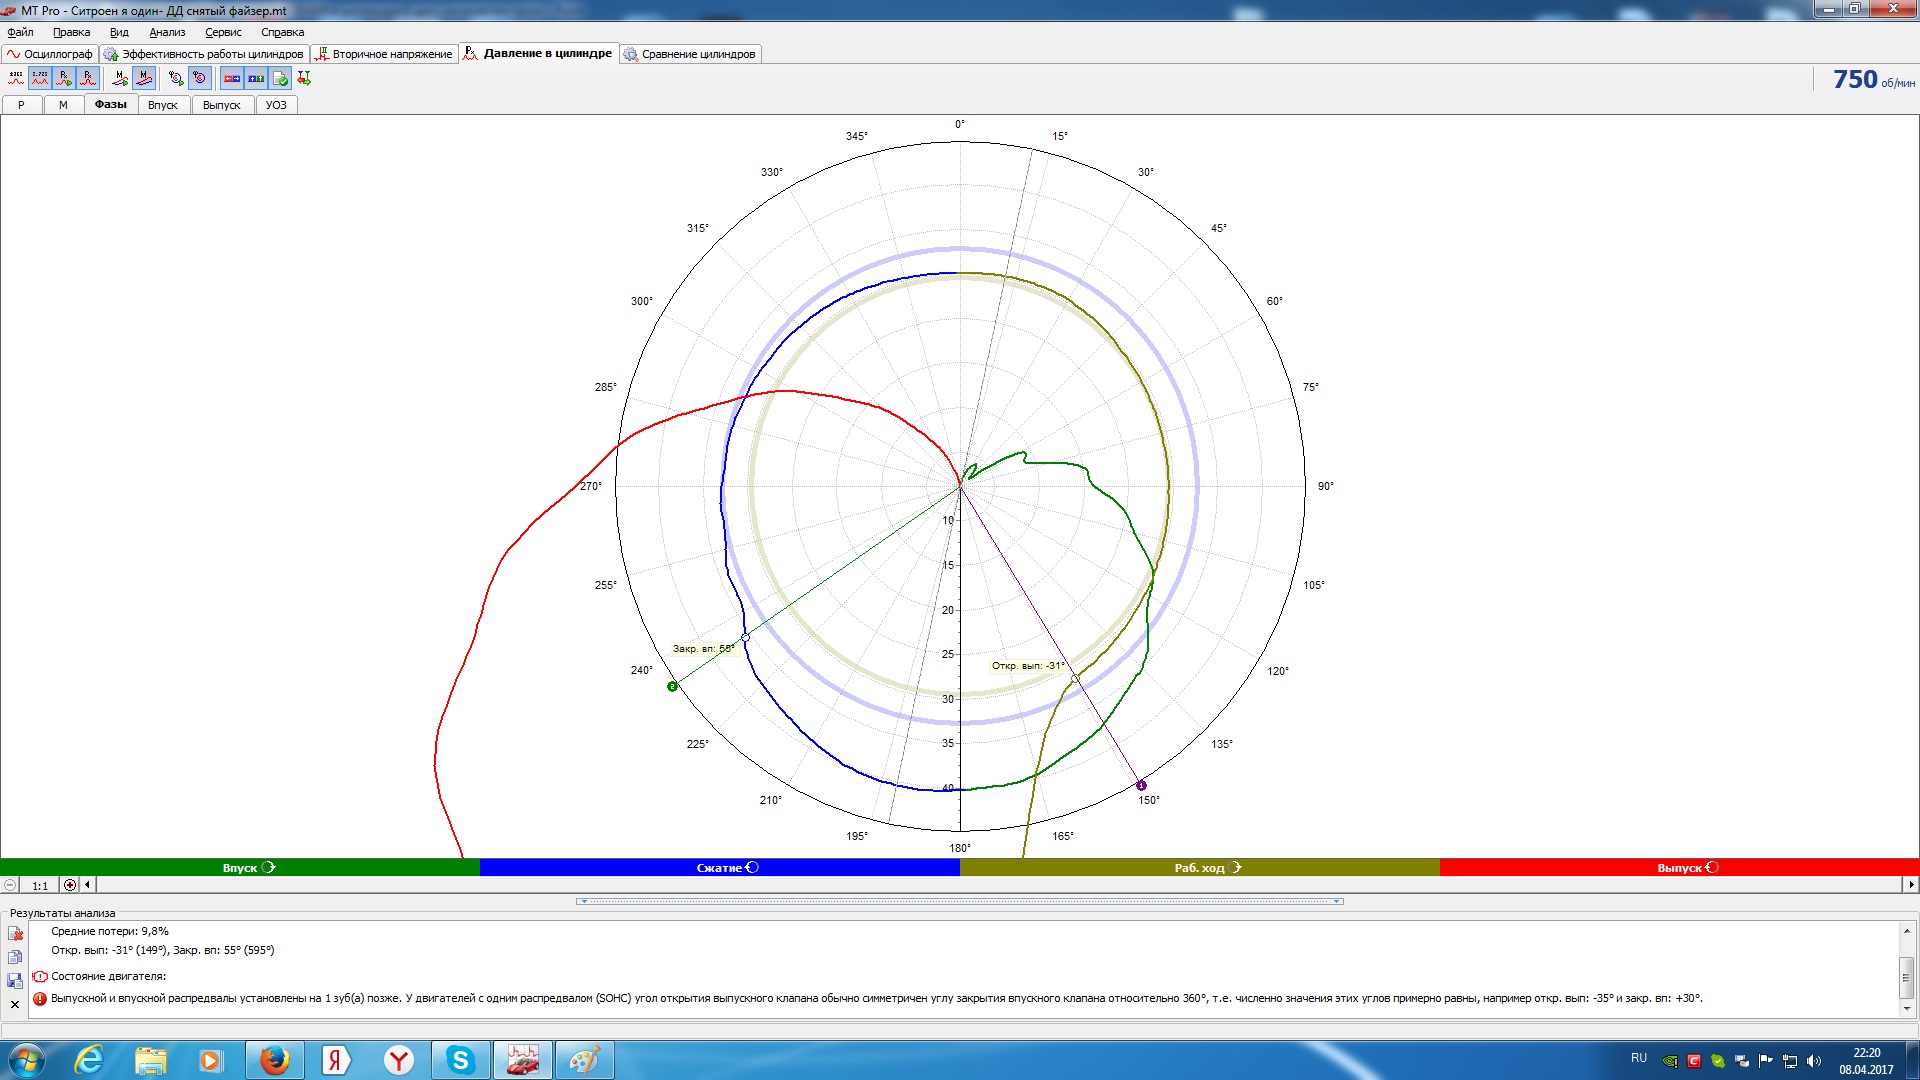Switch to the Выпуск sub-tab
Viewport: 1920px width, 1080px height.
222,105
